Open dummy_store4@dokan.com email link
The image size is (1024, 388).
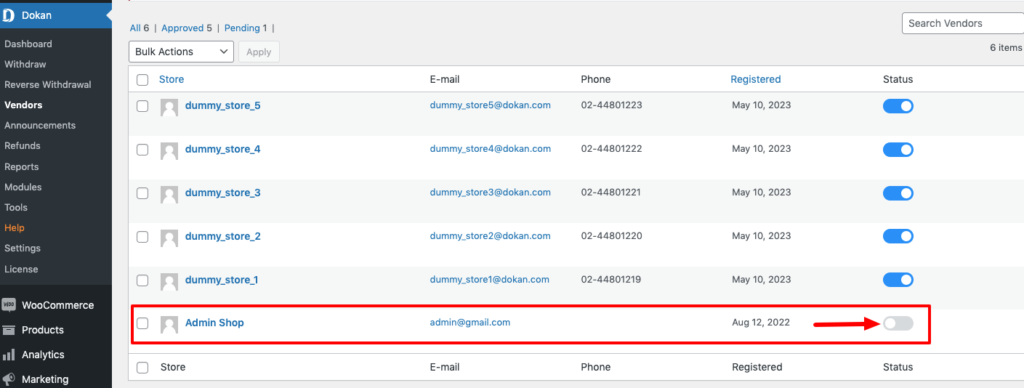click(x=490, y=148)
